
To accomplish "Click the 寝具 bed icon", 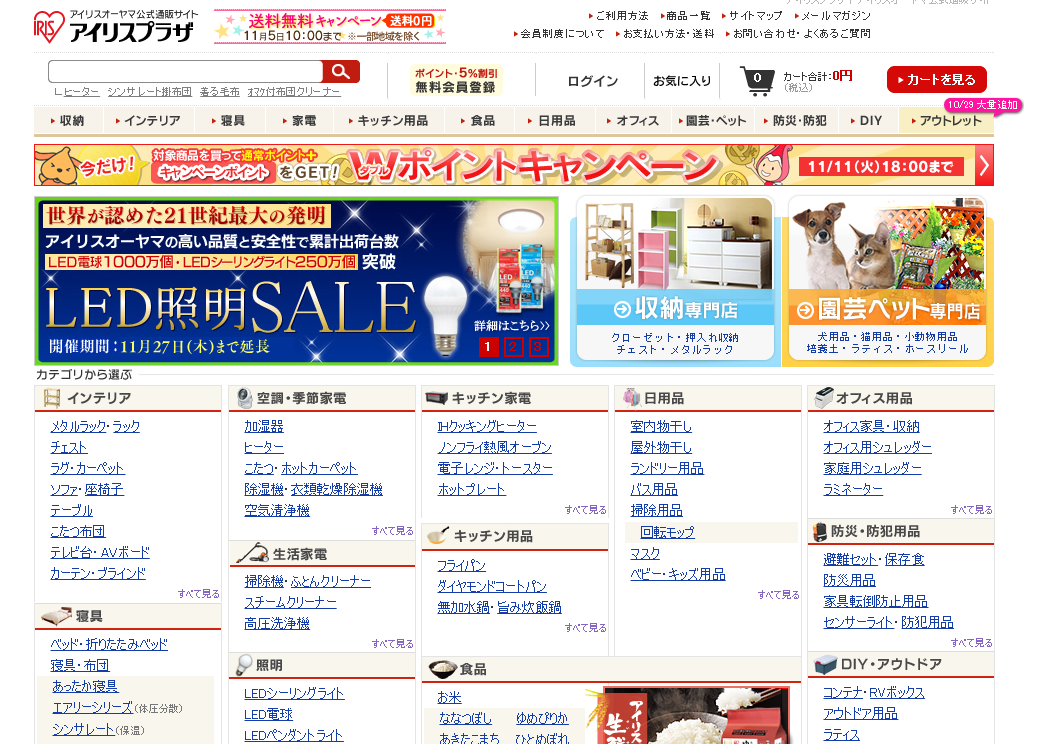I will click(x=56, y=616).
